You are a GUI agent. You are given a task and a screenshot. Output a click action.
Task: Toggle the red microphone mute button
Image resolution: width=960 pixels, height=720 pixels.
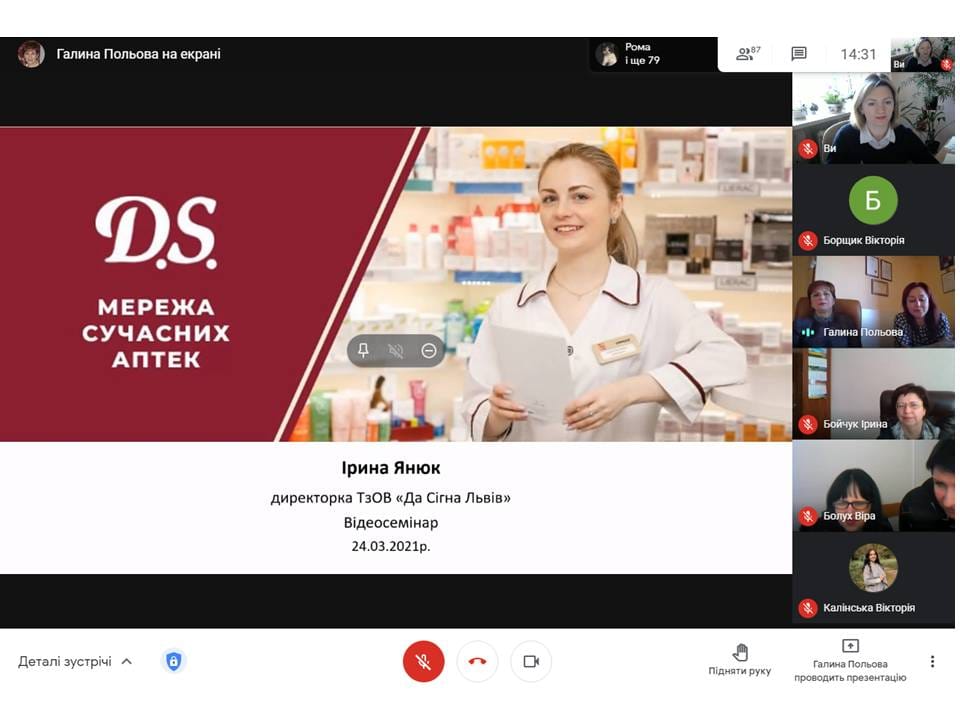click(423, 661)
